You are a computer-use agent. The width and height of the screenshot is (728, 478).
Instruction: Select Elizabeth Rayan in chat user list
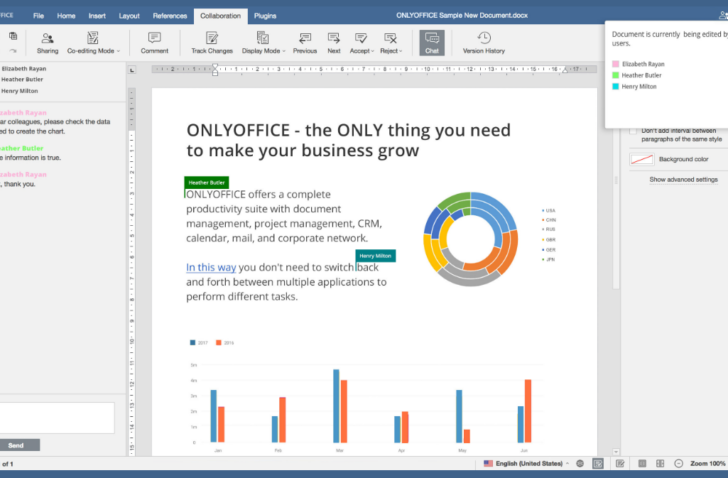pos(24,69)
